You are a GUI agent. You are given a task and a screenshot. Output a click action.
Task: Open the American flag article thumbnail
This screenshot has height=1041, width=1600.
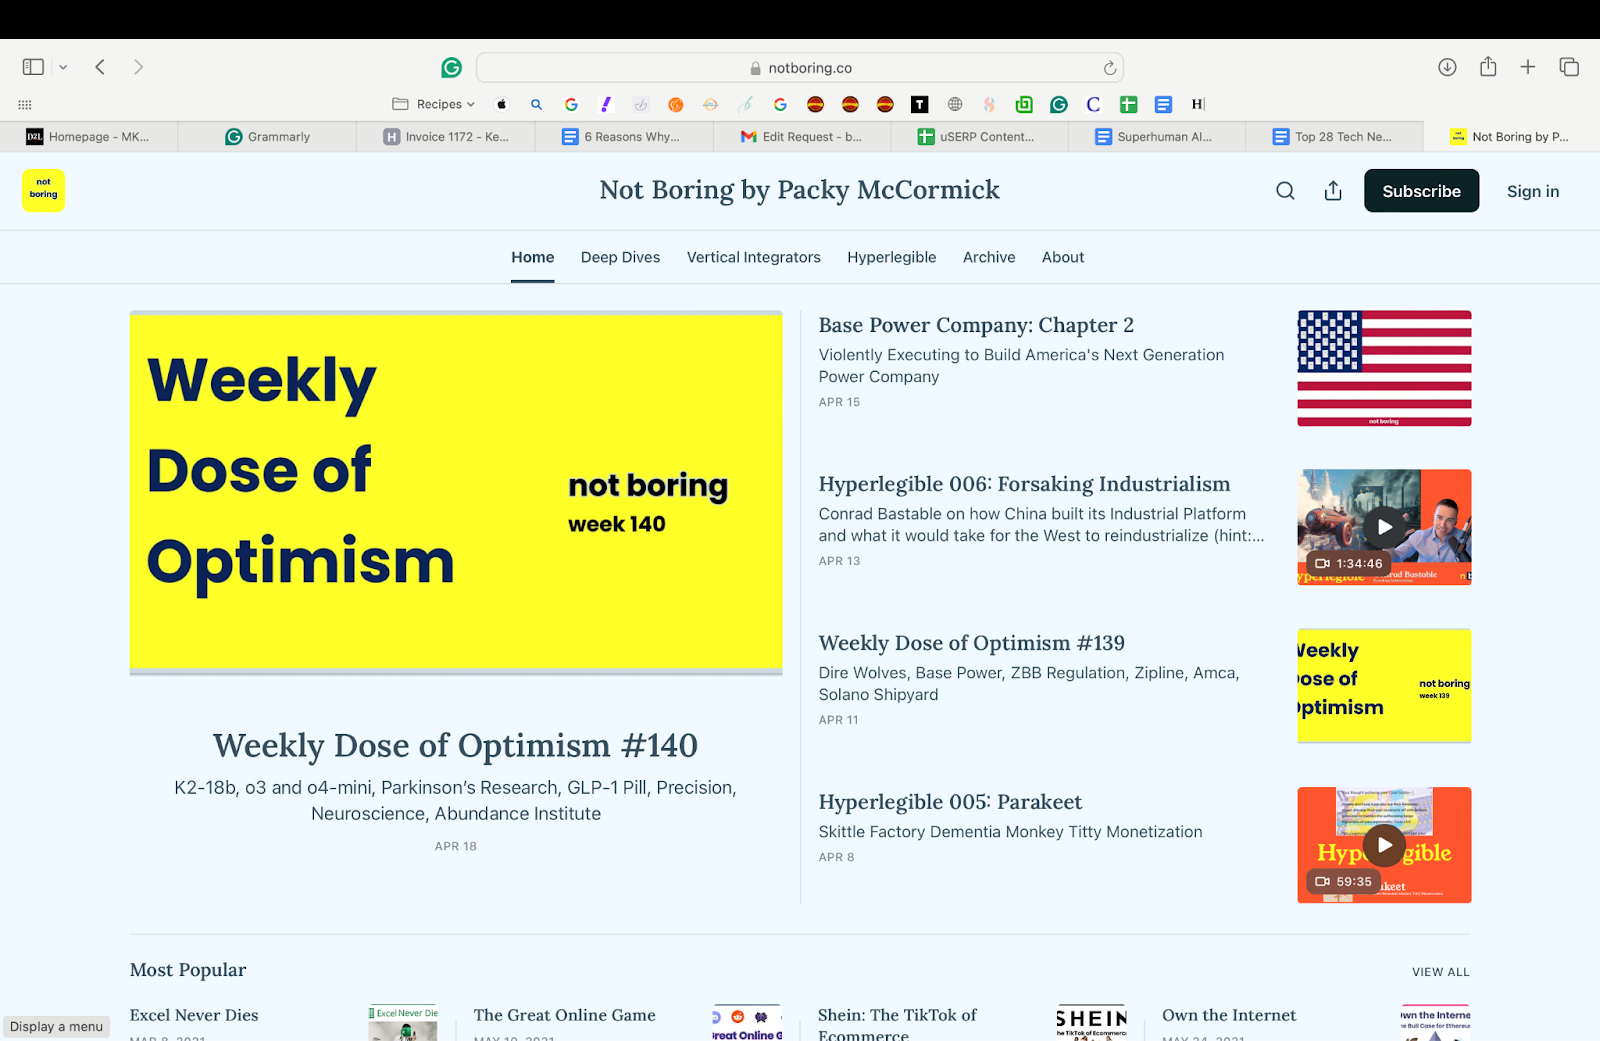click(1384, 368)
